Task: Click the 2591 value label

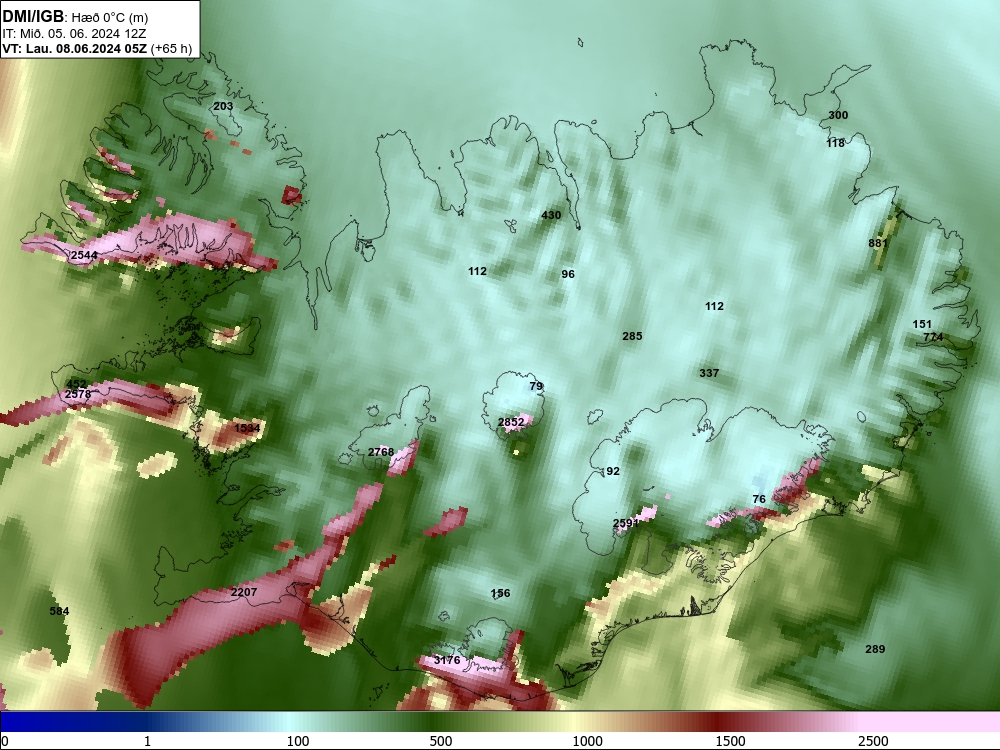Action: click(626, 523)
